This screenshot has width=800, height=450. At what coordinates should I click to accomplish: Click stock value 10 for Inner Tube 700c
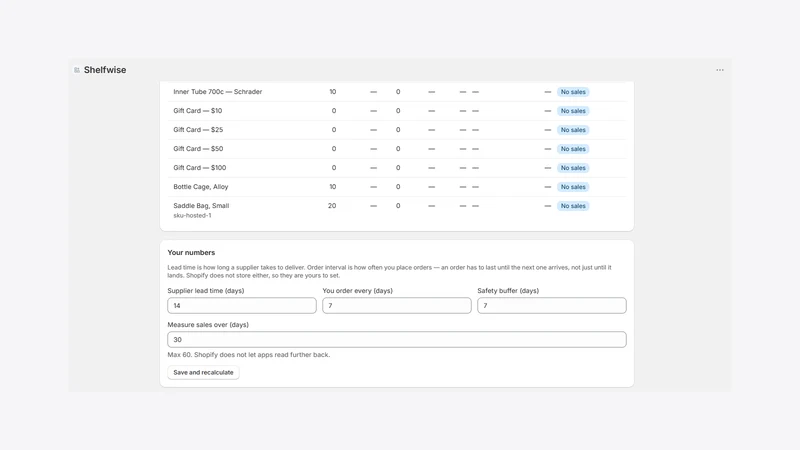[x=332, y=92]
